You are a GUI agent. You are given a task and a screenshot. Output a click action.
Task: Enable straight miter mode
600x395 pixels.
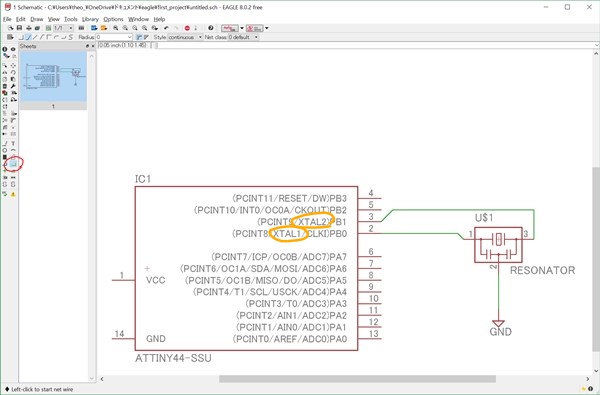[x=146, y=37]
